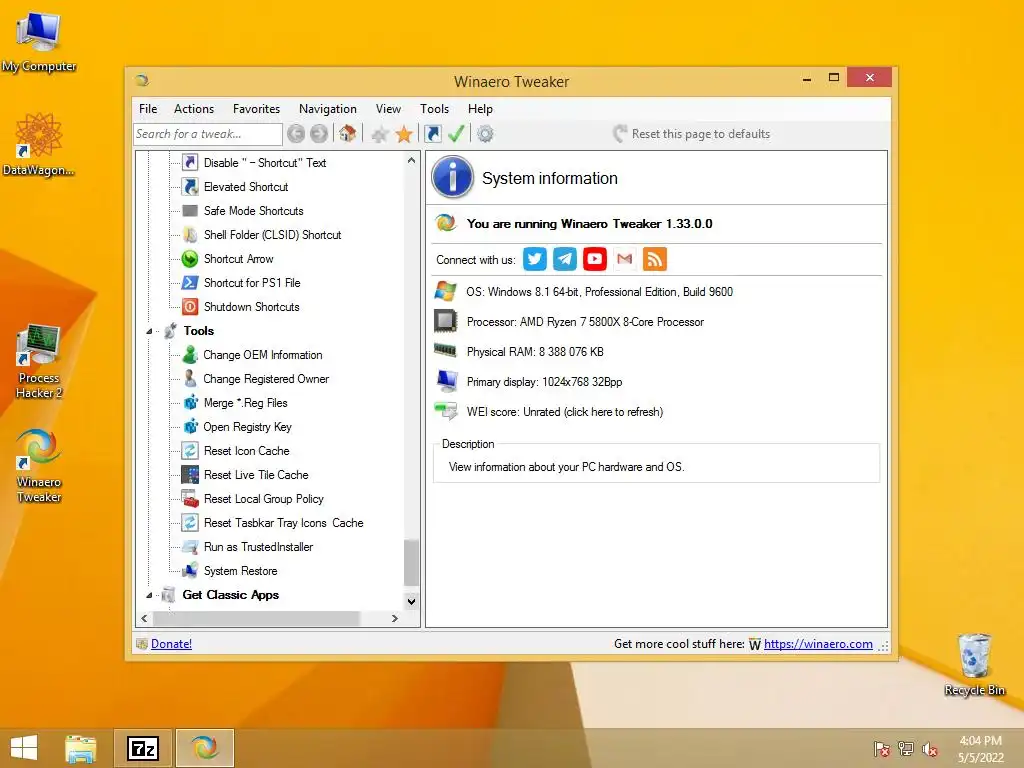Open the Navigation menu

[328, 109]
